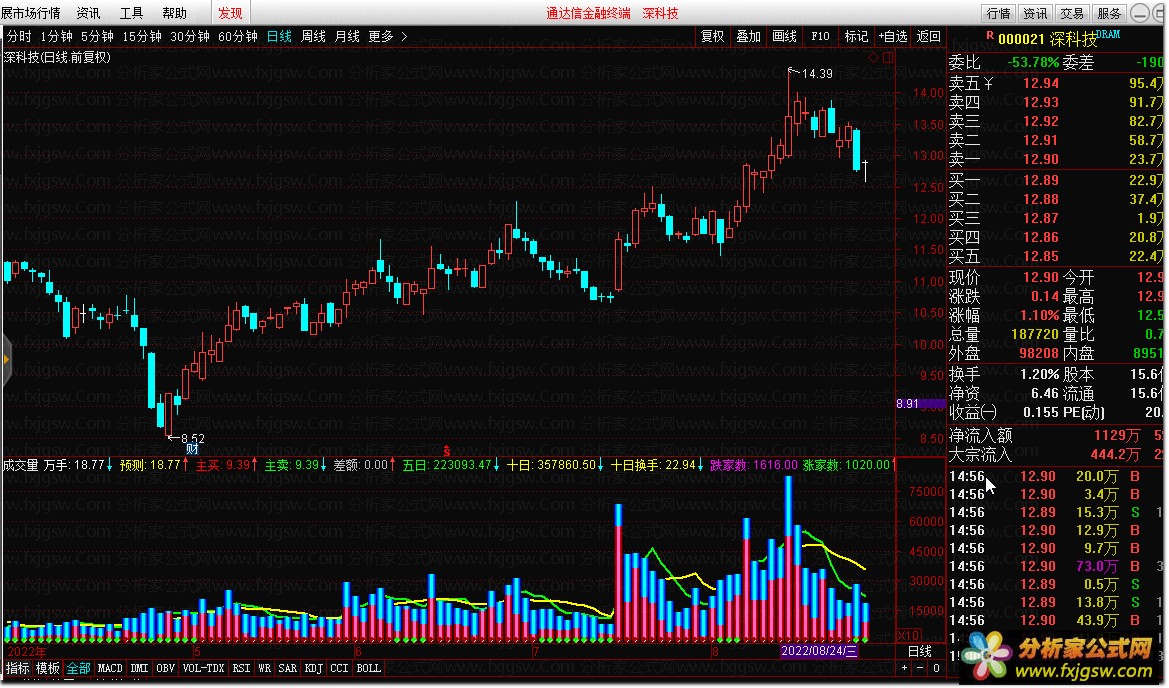
Task: Click the 8.52 low price label
Action: click(x=192, y=438)
